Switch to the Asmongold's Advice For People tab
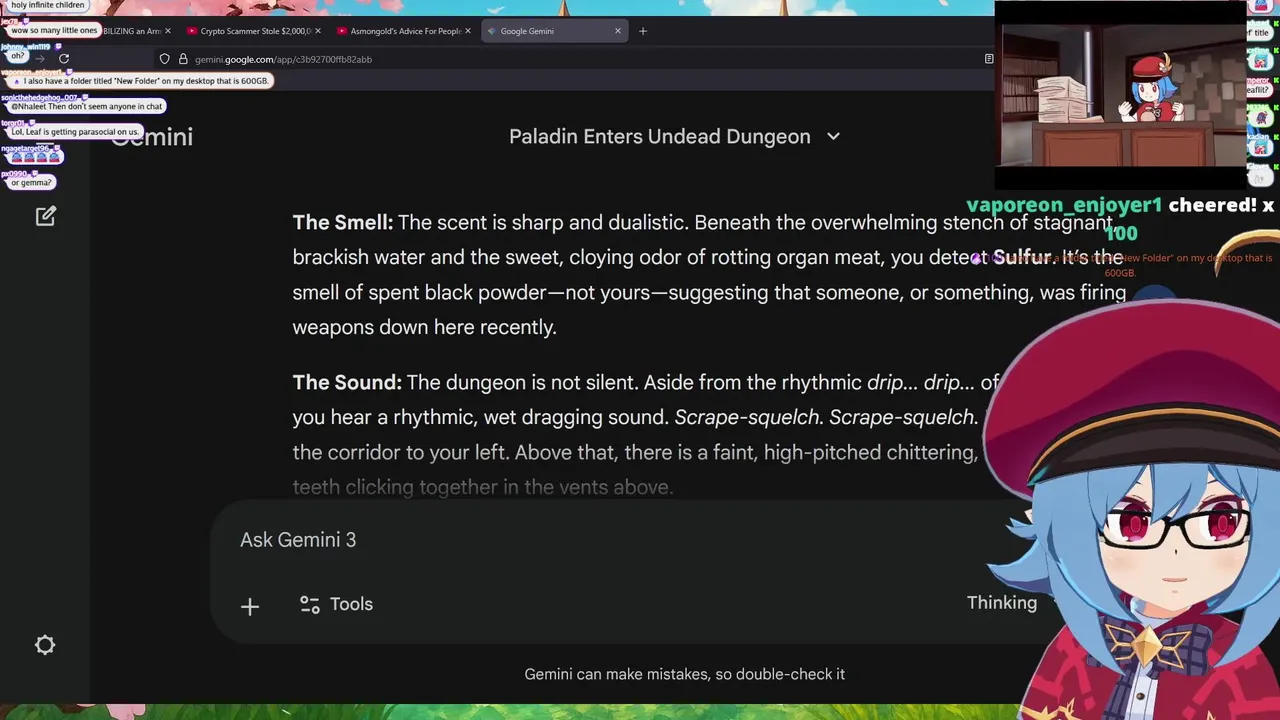Screen dimensions: 1280x720 click(405, 31)
